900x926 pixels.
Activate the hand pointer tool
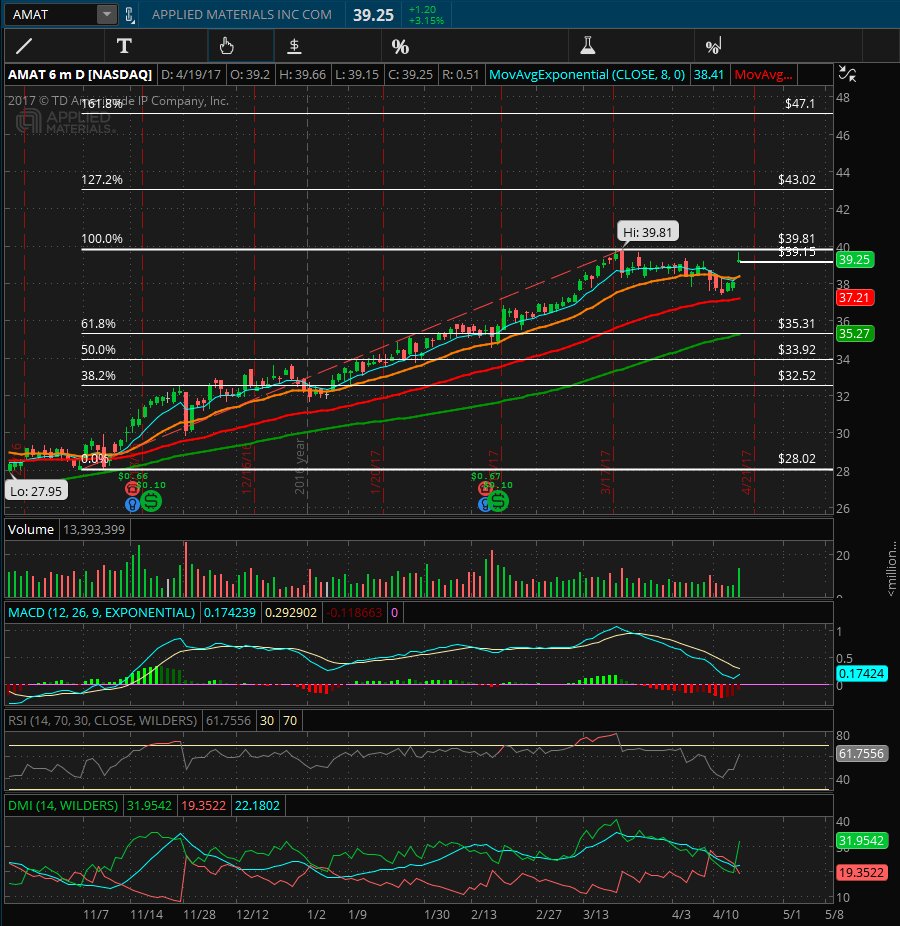pos(228,45)
